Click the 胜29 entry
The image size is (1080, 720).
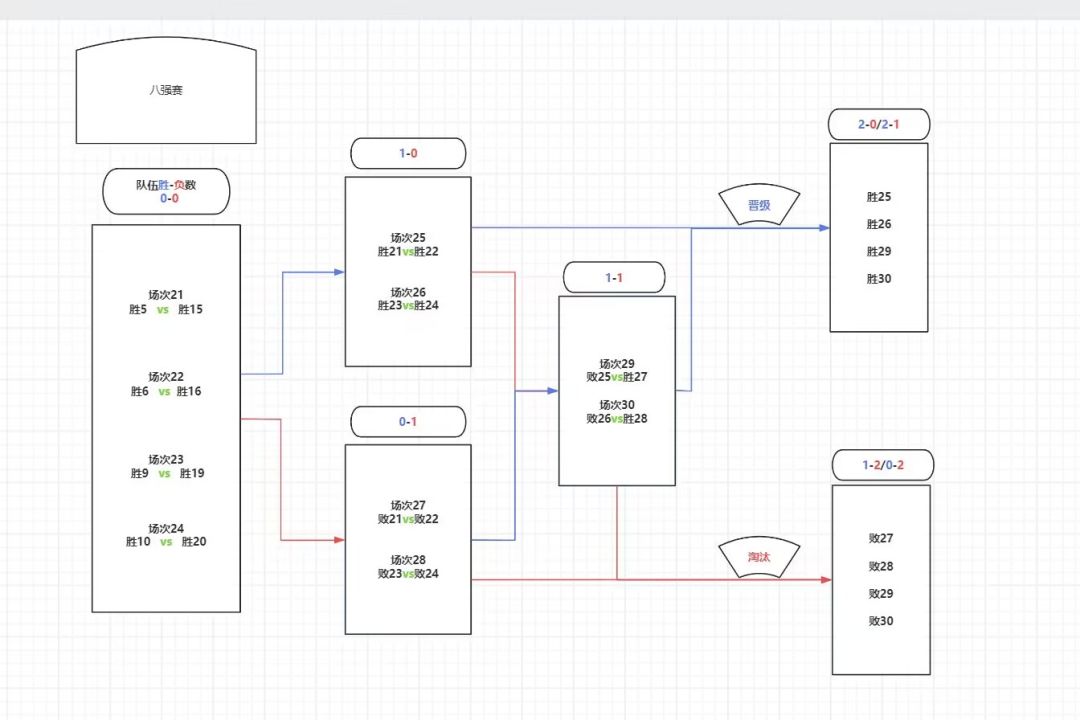879,251
